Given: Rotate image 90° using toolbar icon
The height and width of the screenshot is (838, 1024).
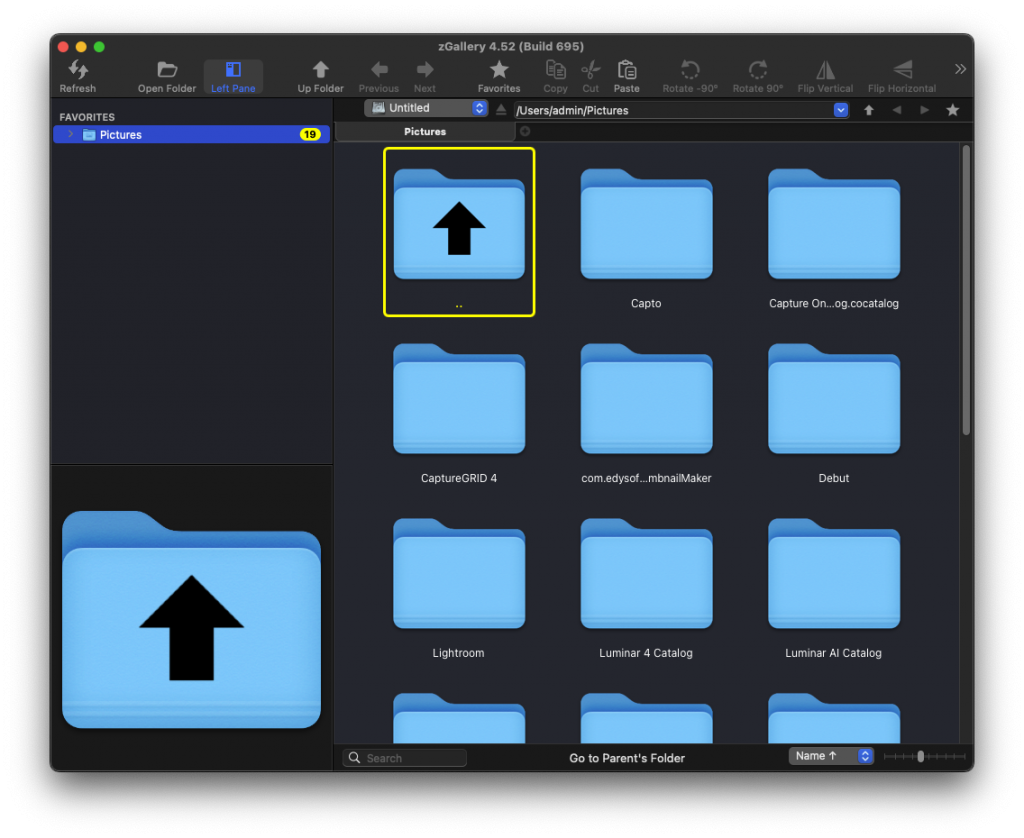Looking at the screenshot, I should coord(758,69).
